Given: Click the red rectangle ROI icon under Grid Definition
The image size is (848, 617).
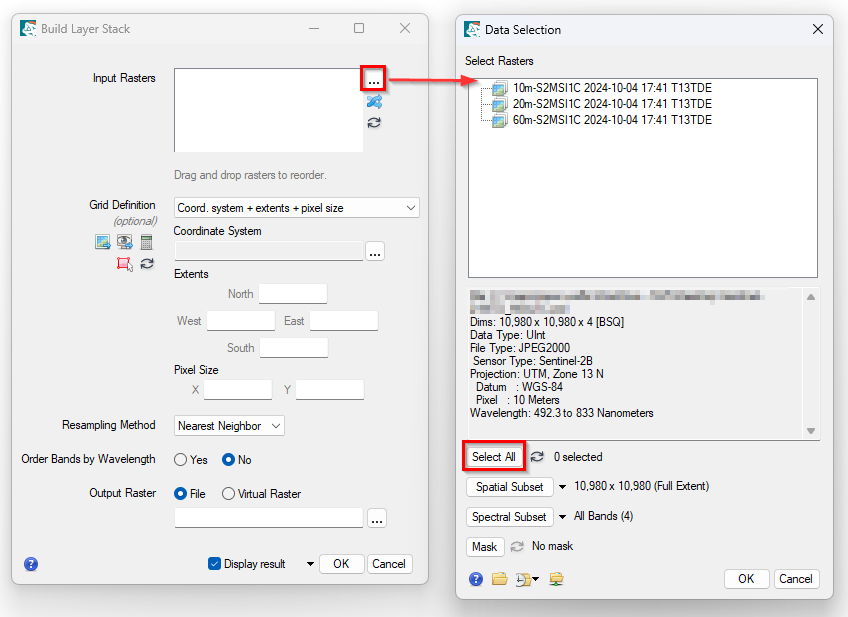Looking at the screenshot, I should click(125, 264).
